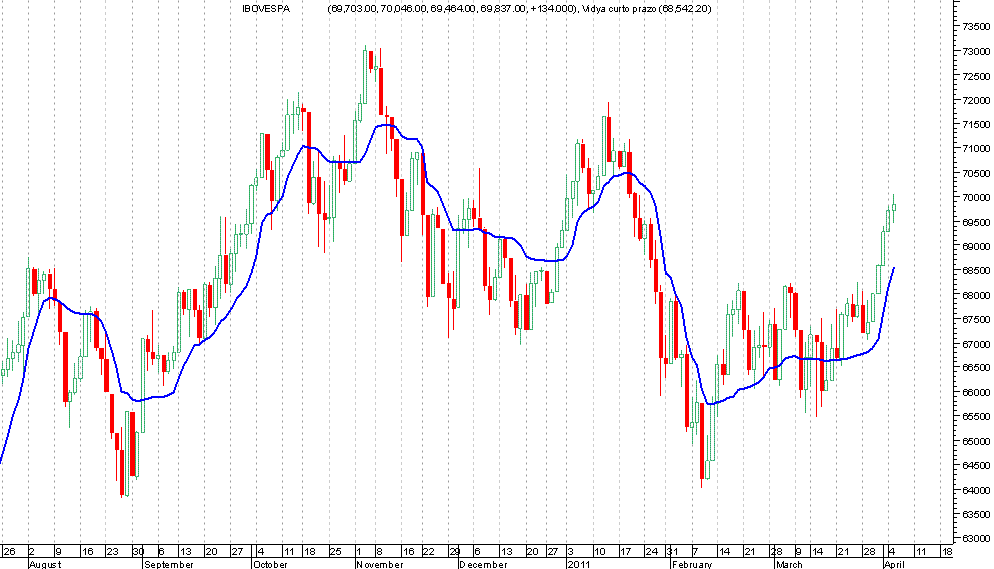Select the 68500 price axis label
994x569 pixels.
click(x=970, y=271)
